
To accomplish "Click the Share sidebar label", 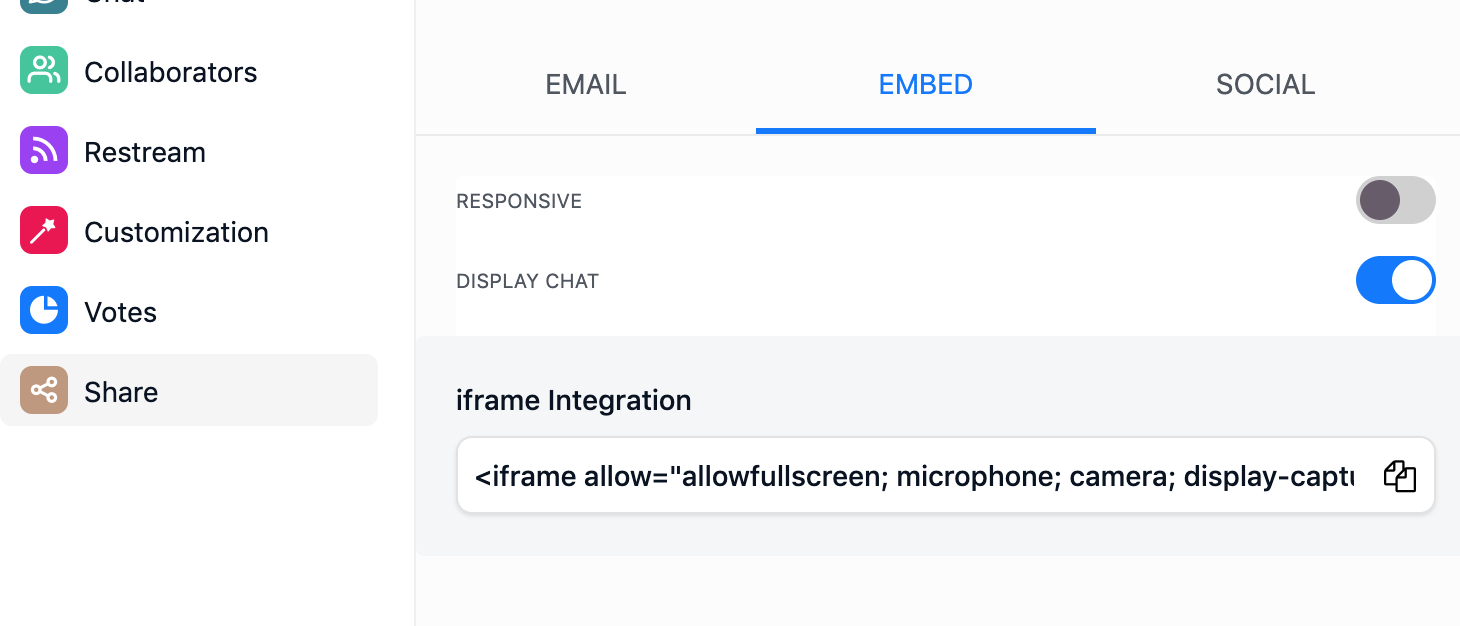I will click(x=121, y=392).
